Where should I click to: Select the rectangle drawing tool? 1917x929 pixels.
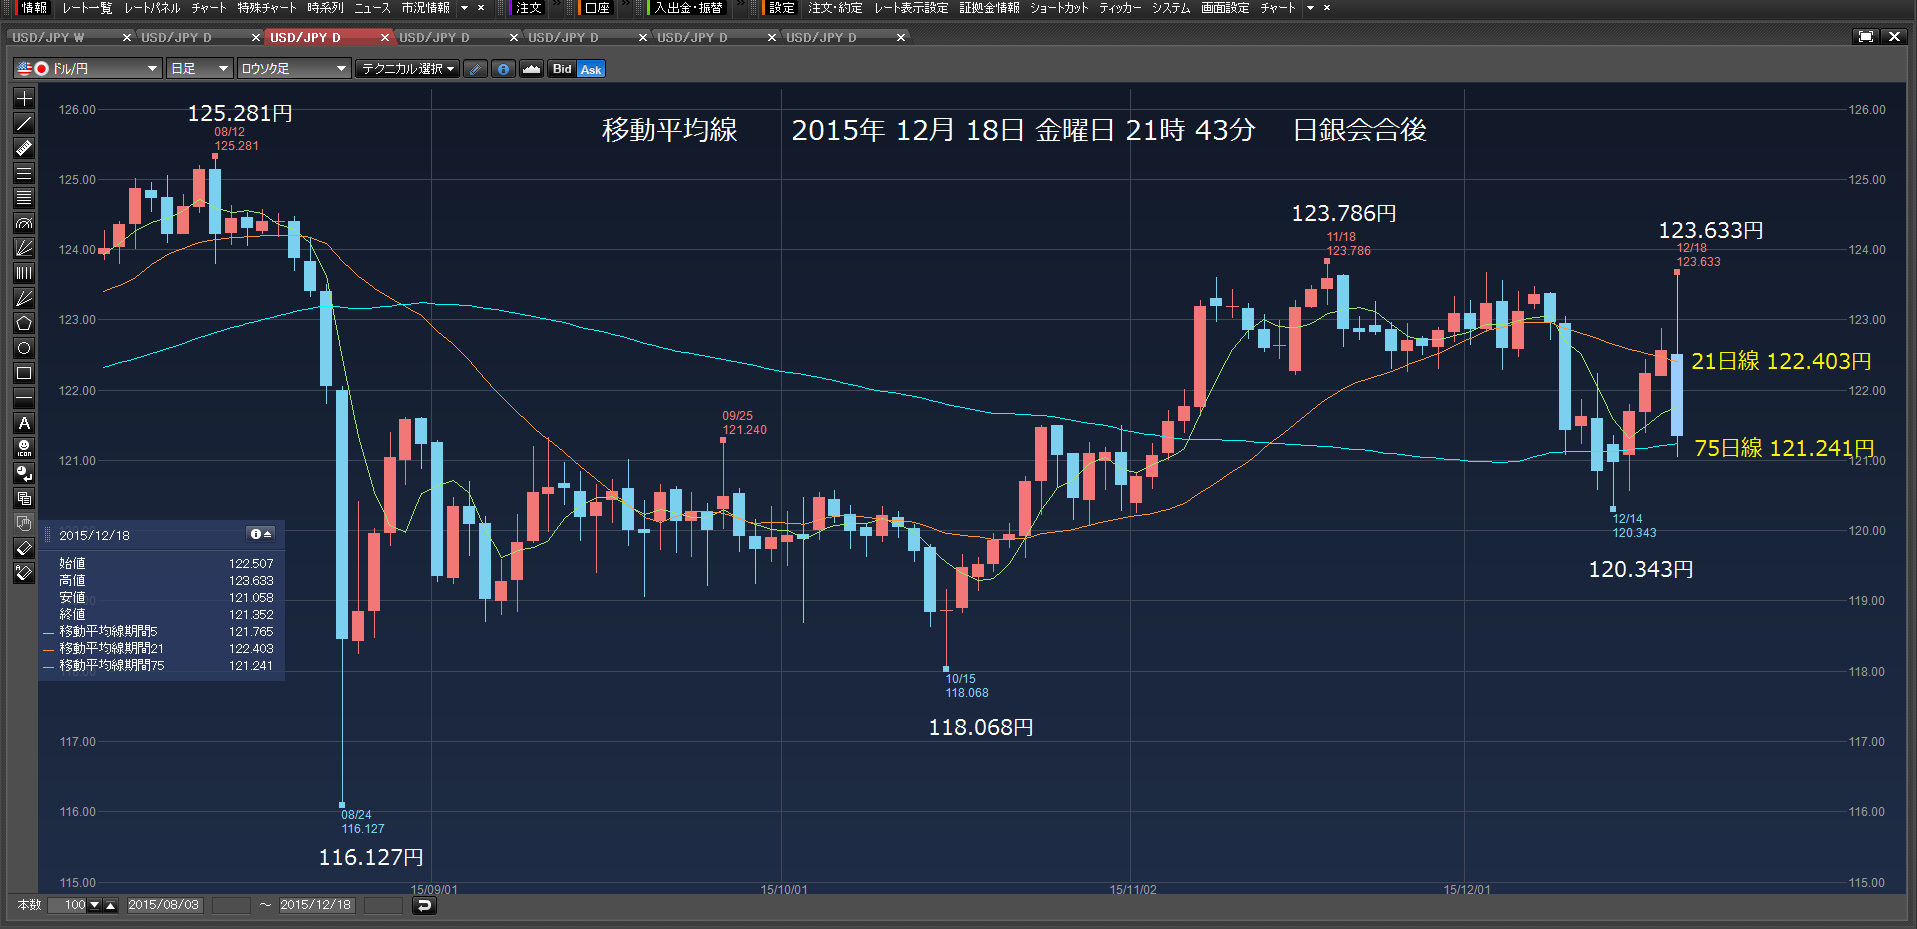pyautogui.click(x=24, y=373)
